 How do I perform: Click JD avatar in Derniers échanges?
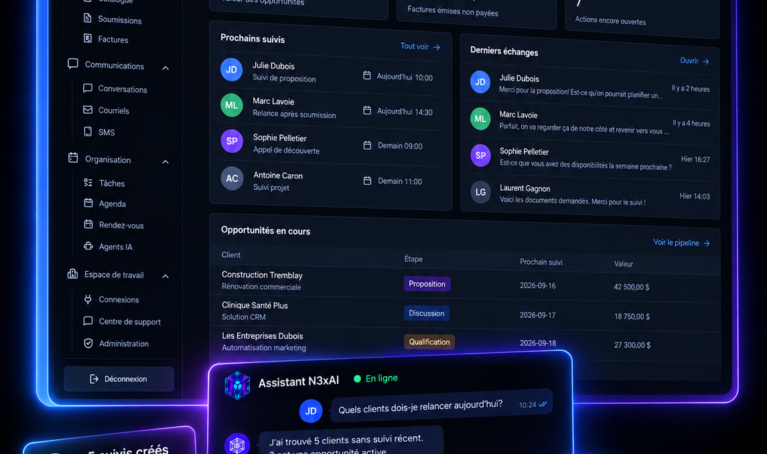coord(480,82)
